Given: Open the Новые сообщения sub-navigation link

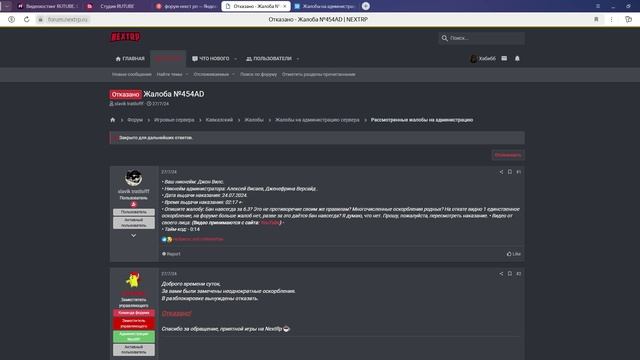Looking at the screenshot, I should 131,75.
